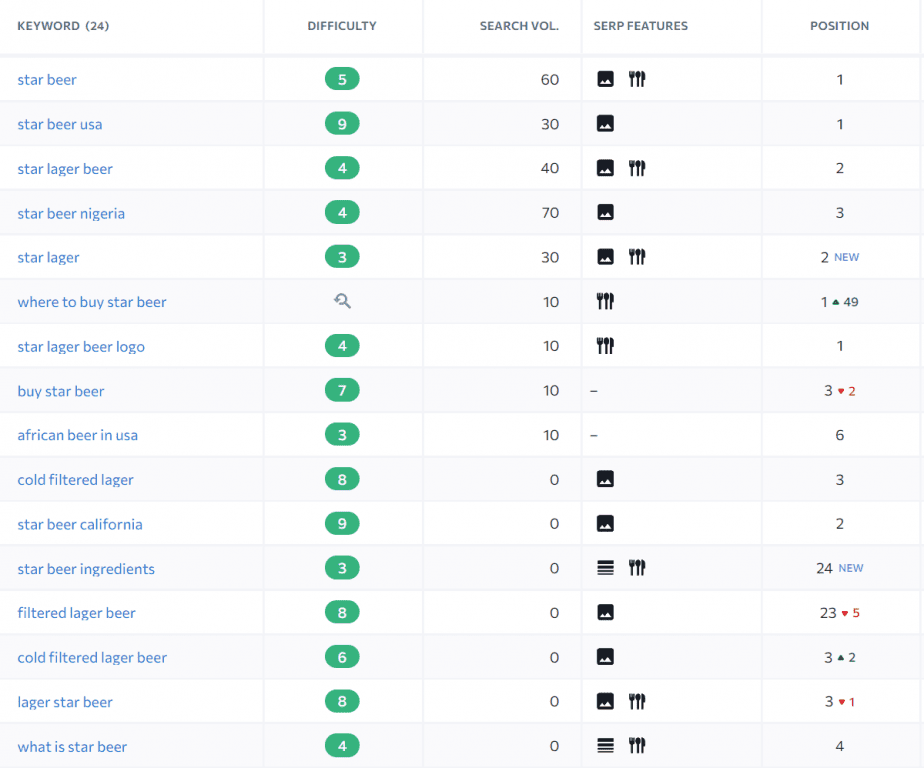This screenshot has width=924, height=768.
Task: Click fork-knife icon for star beer ingredients
Action: coord(637,568)
